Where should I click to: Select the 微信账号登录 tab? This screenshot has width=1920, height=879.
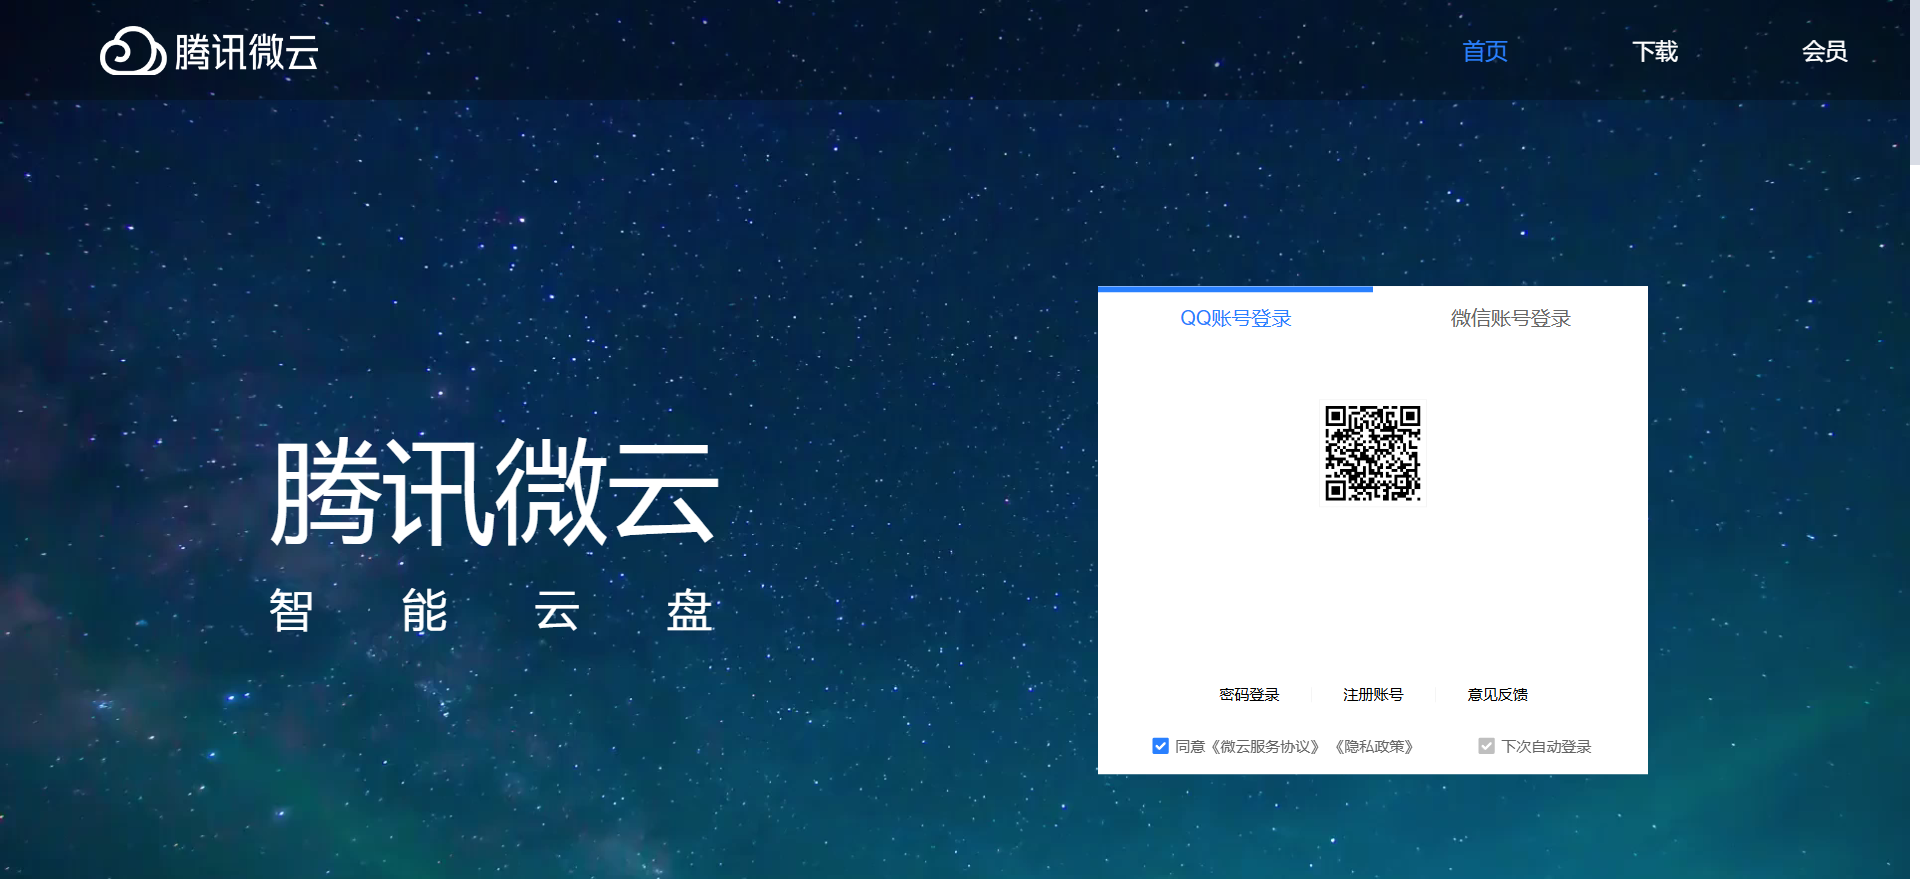1510,318
